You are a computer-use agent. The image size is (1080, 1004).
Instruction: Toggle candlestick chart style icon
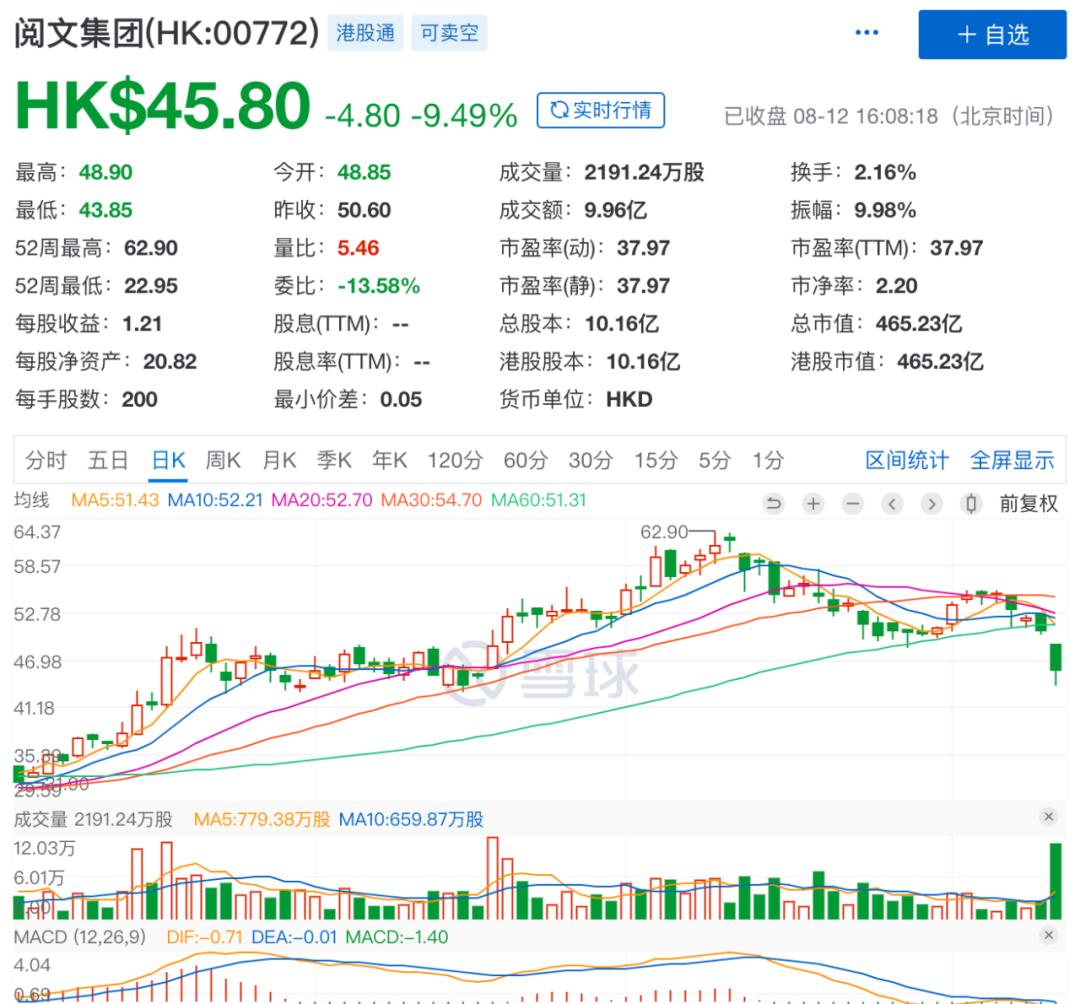970,504
